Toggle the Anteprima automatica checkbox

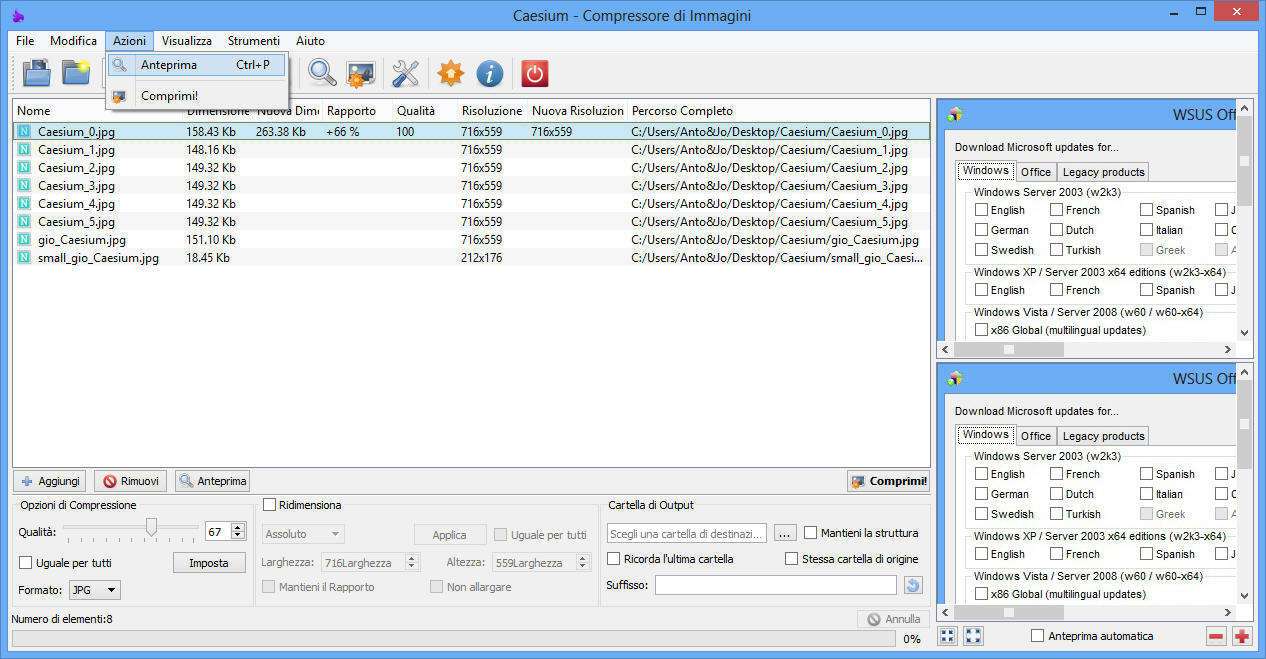point(1037,636)
